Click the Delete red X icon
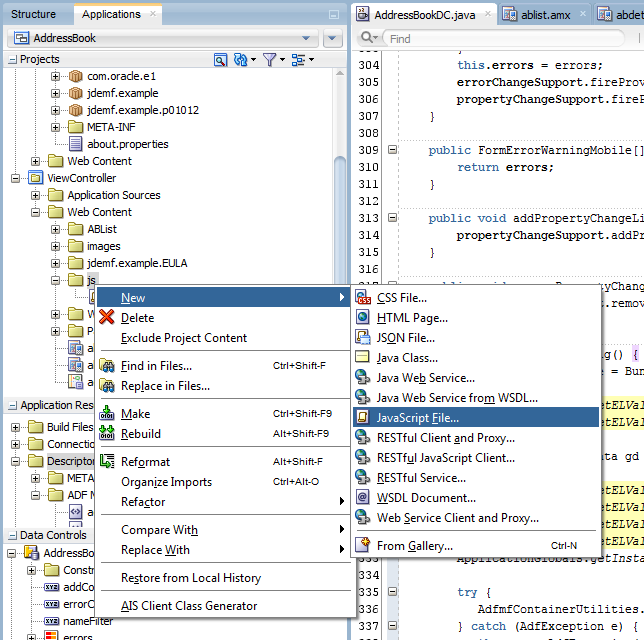This screenshot has height=640, width=644. (x=107, y=318)
